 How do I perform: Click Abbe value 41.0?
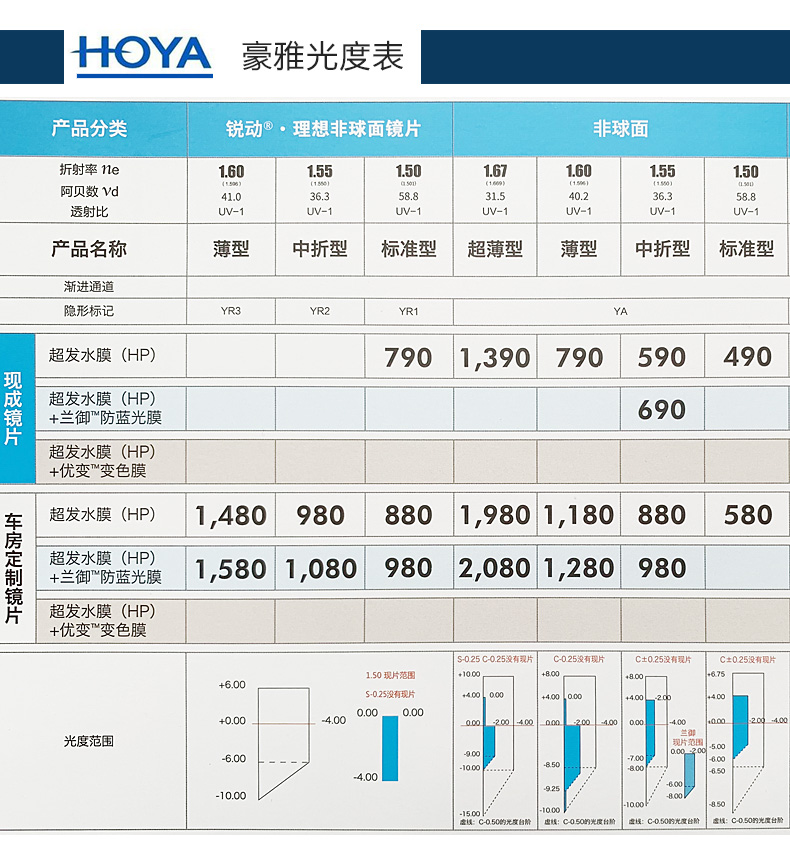[231, 197]
